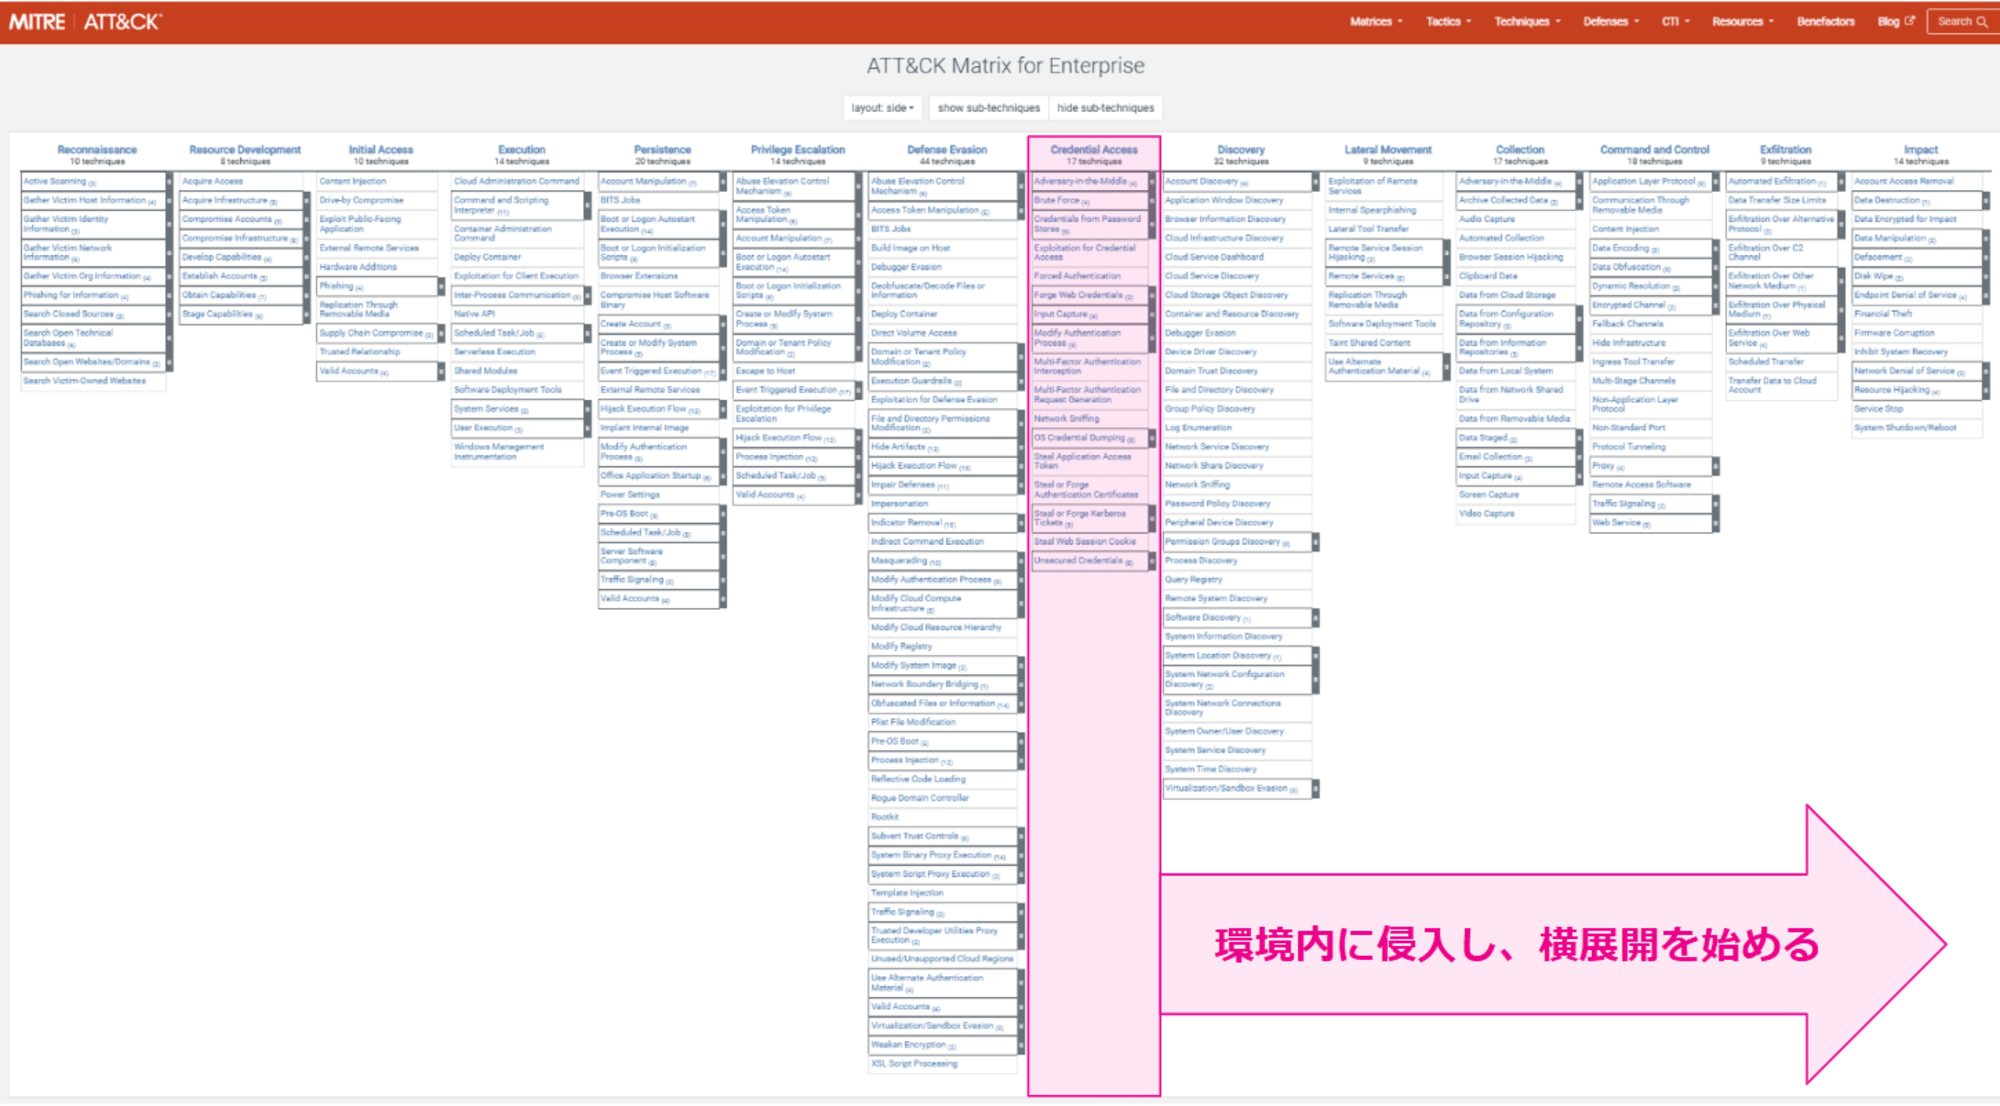Expand Account Discovery sub-techniques handle
2000x1106 pixels.
(1316, 182)
